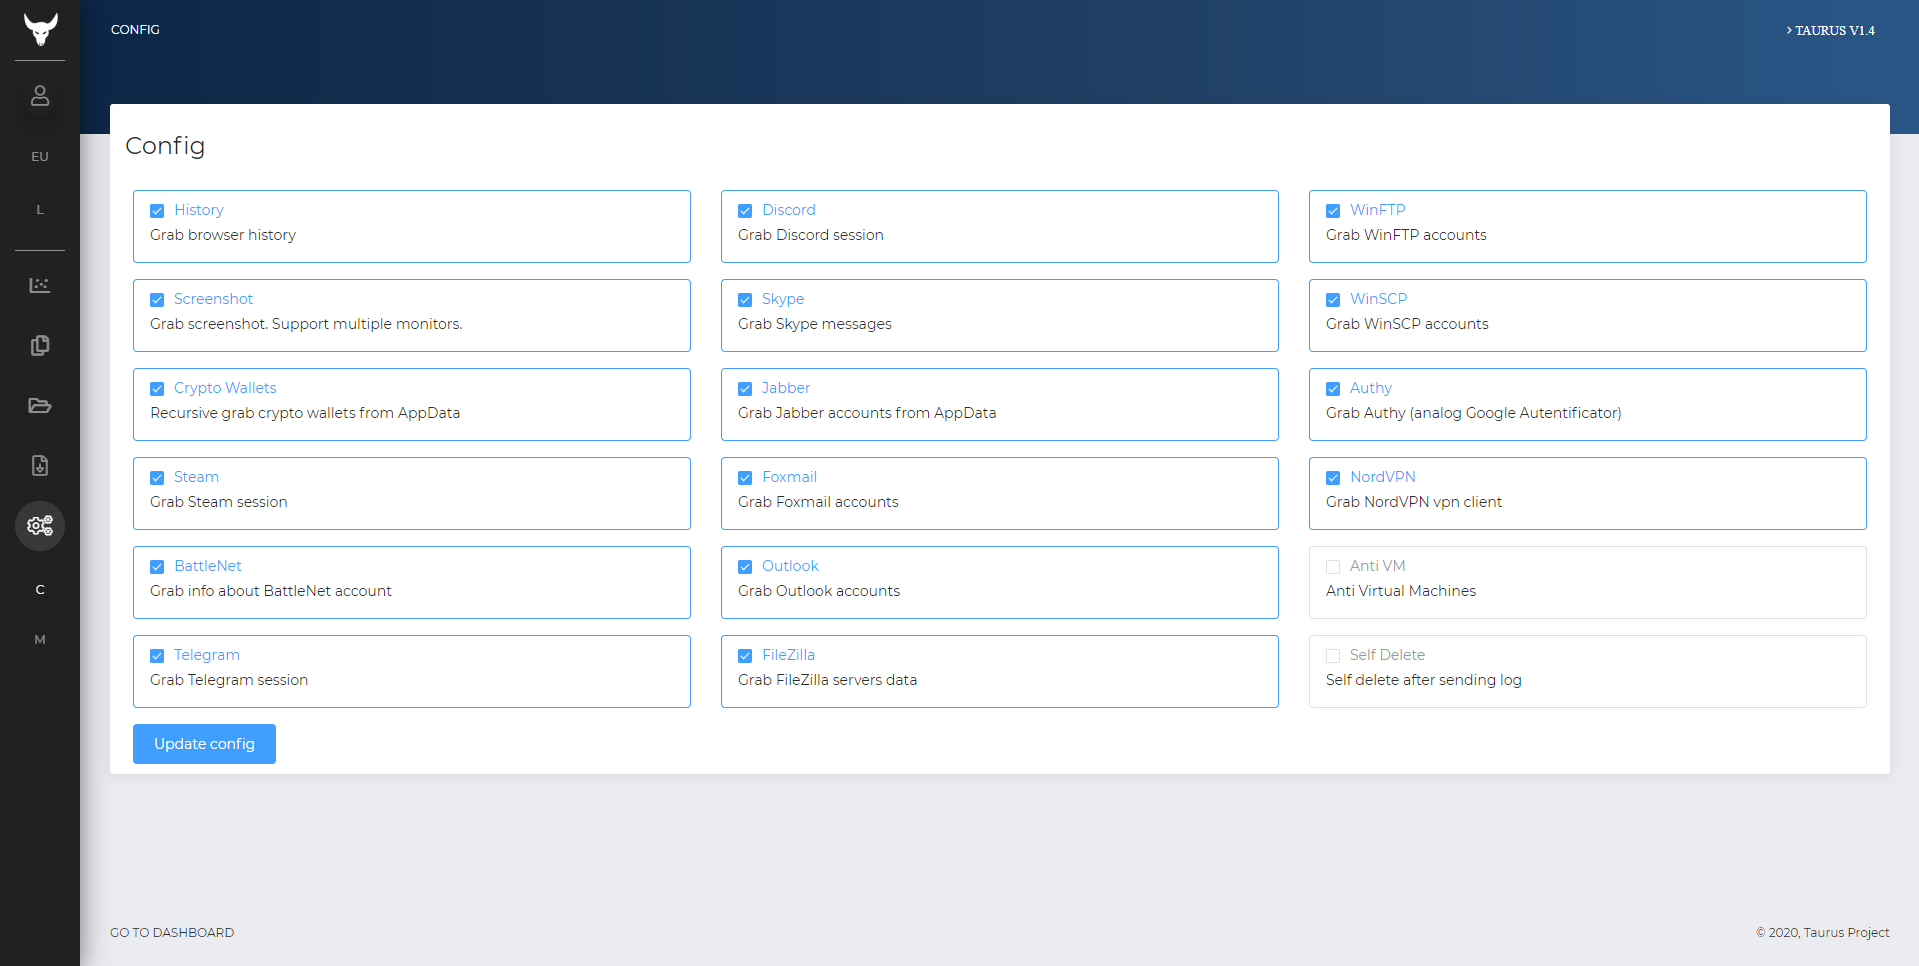This screenshot has width=1919, height=966.
Task: Check the Anti VM checkbox
Action: pos(1333,567)
